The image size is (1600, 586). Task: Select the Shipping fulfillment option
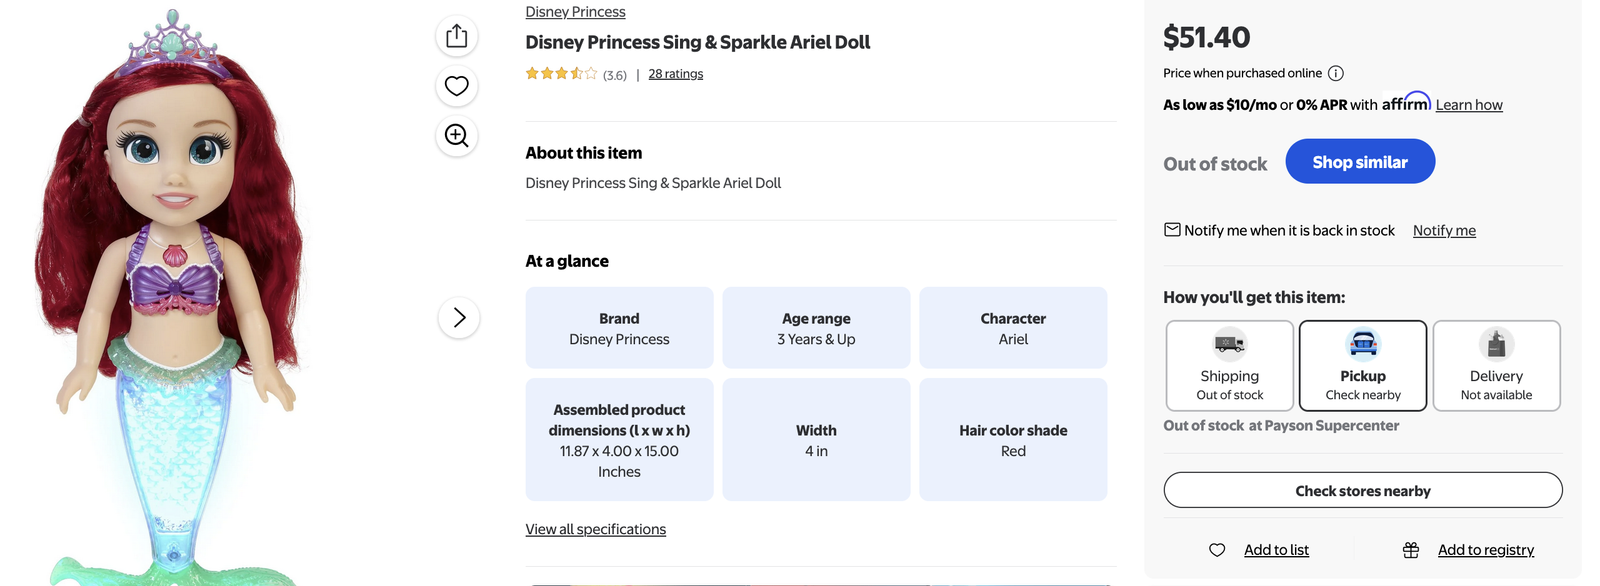coord(1230,366)
